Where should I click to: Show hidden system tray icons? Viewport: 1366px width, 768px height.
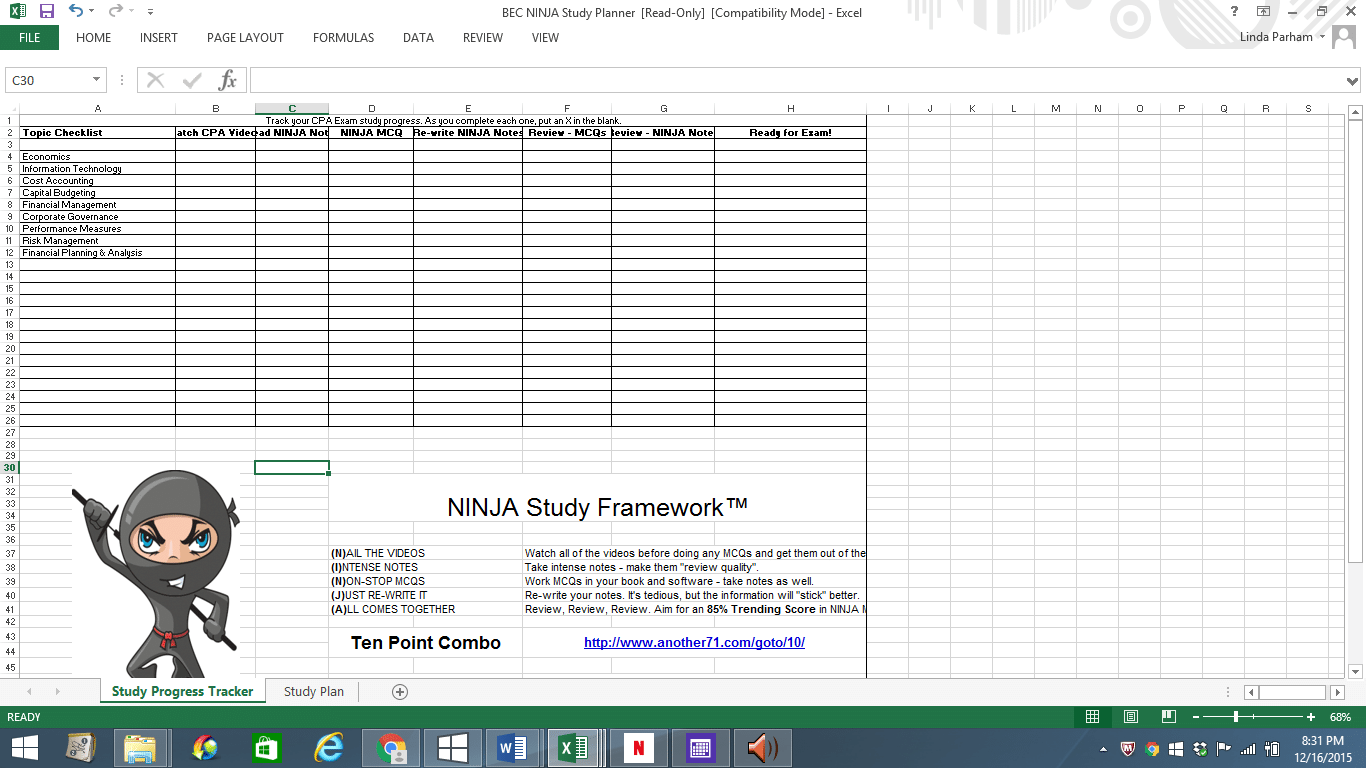(x=1104, y=748)
